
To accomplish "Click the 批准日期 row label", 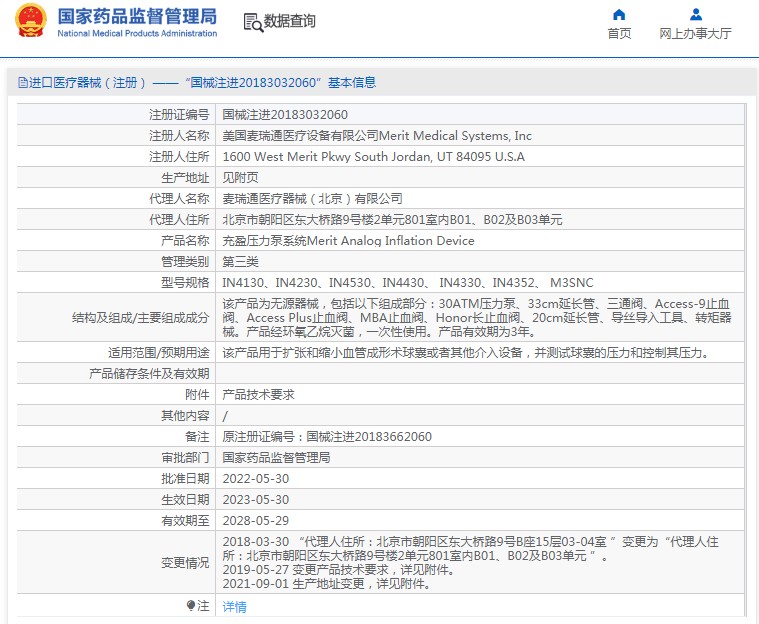I will pos(185,479).
